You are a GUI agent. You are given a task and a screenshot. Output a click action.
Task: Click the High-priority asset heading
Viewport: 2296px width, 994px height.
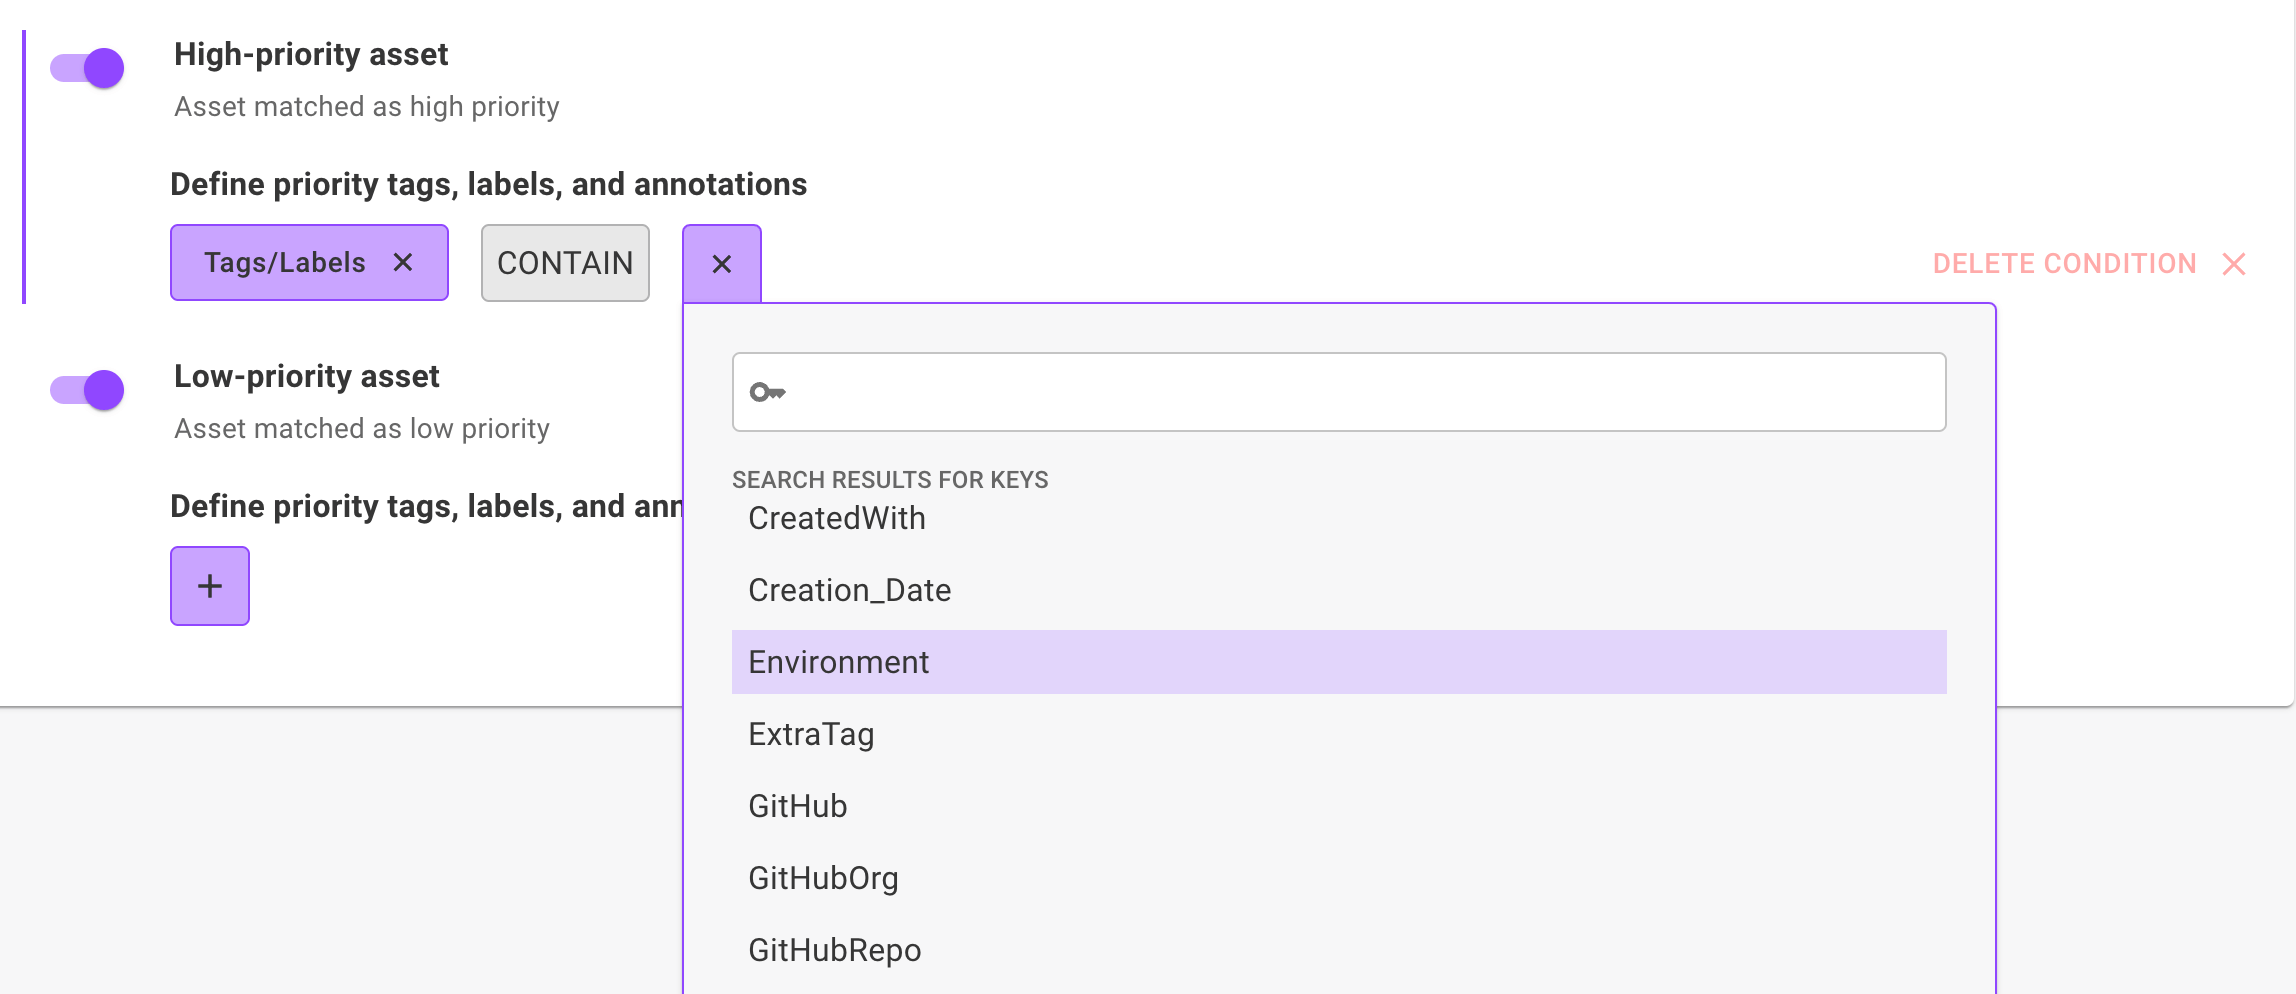(x=311, y=54)
